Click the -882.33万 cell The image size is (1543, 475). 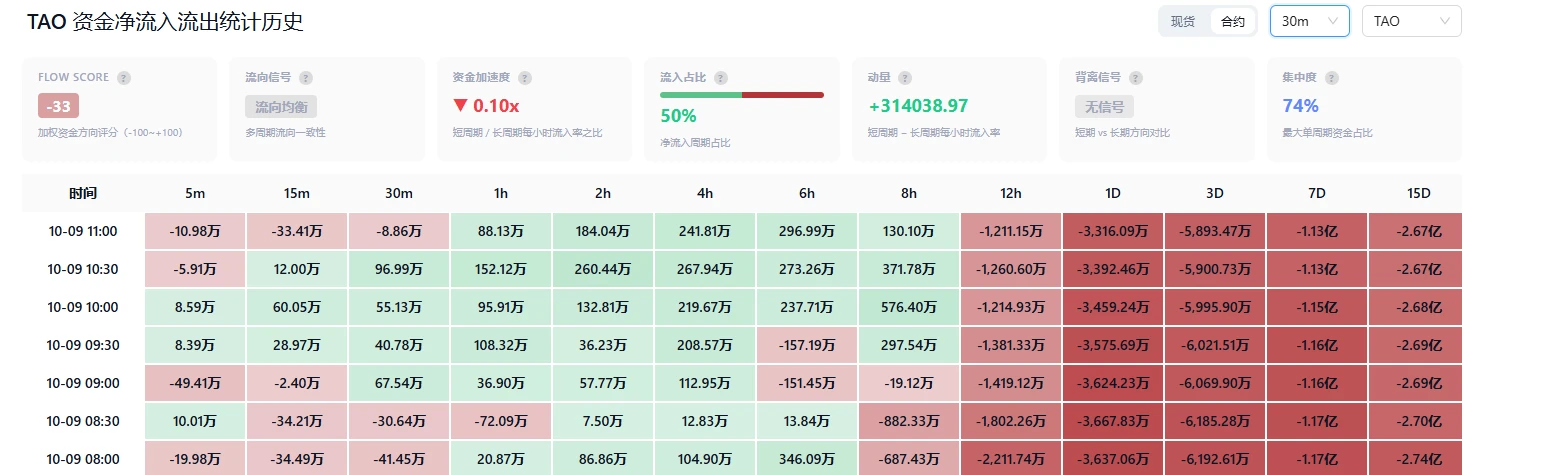909,421
